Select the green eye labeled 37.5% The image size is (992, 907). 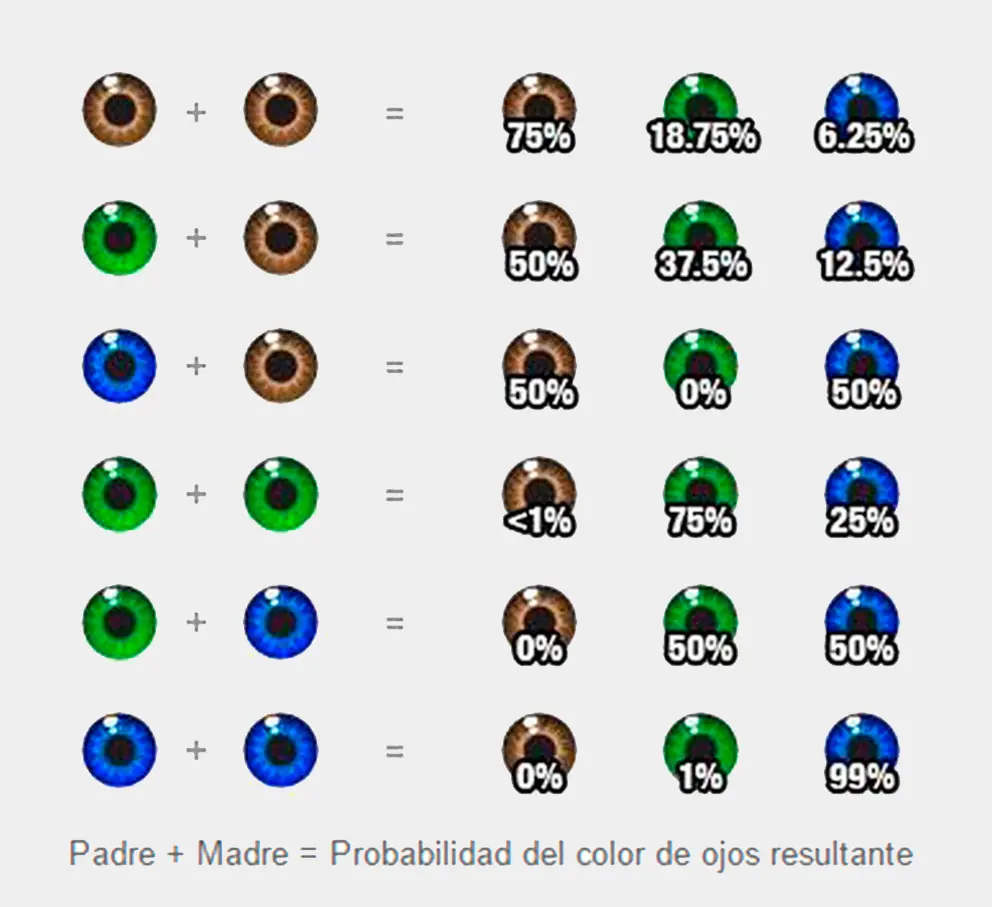701,240
